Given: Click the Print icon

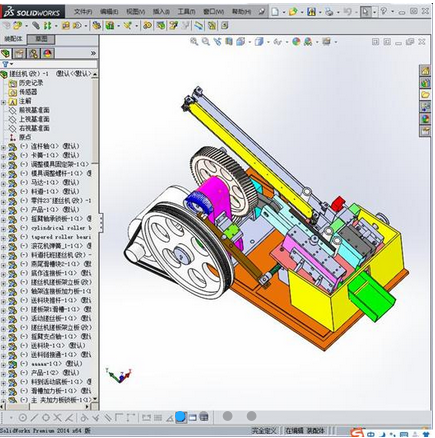Looking at the screenshot, I should point(329,12).
